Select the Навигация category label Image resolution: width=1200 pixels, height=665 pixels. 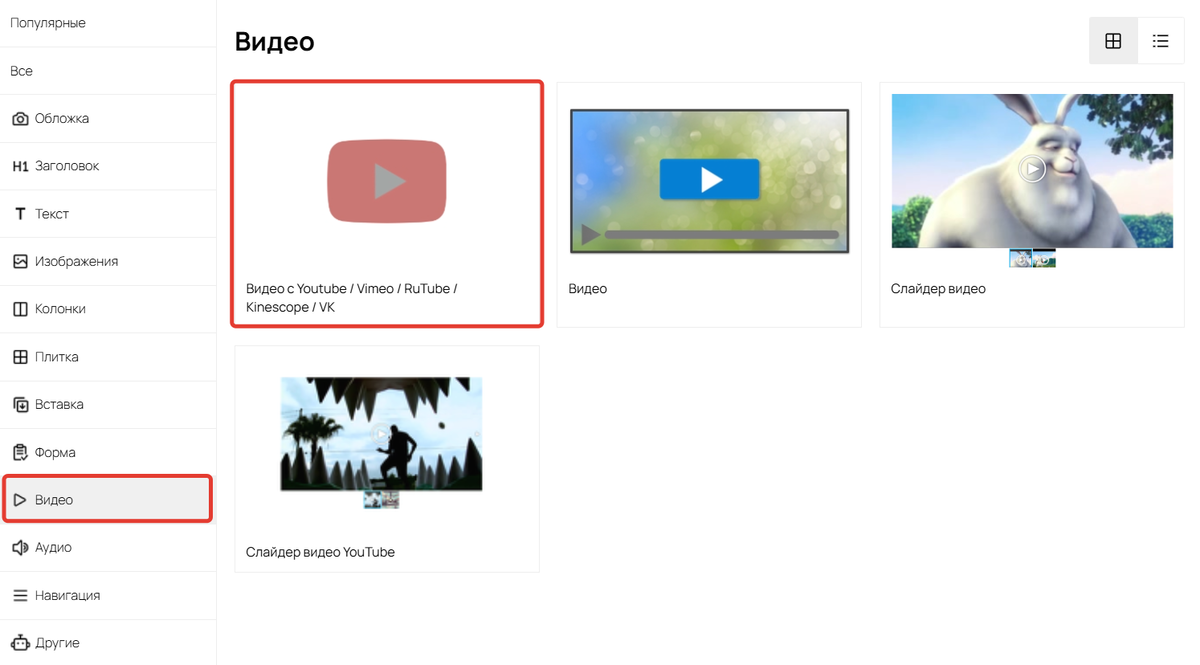tap(68, 595)
